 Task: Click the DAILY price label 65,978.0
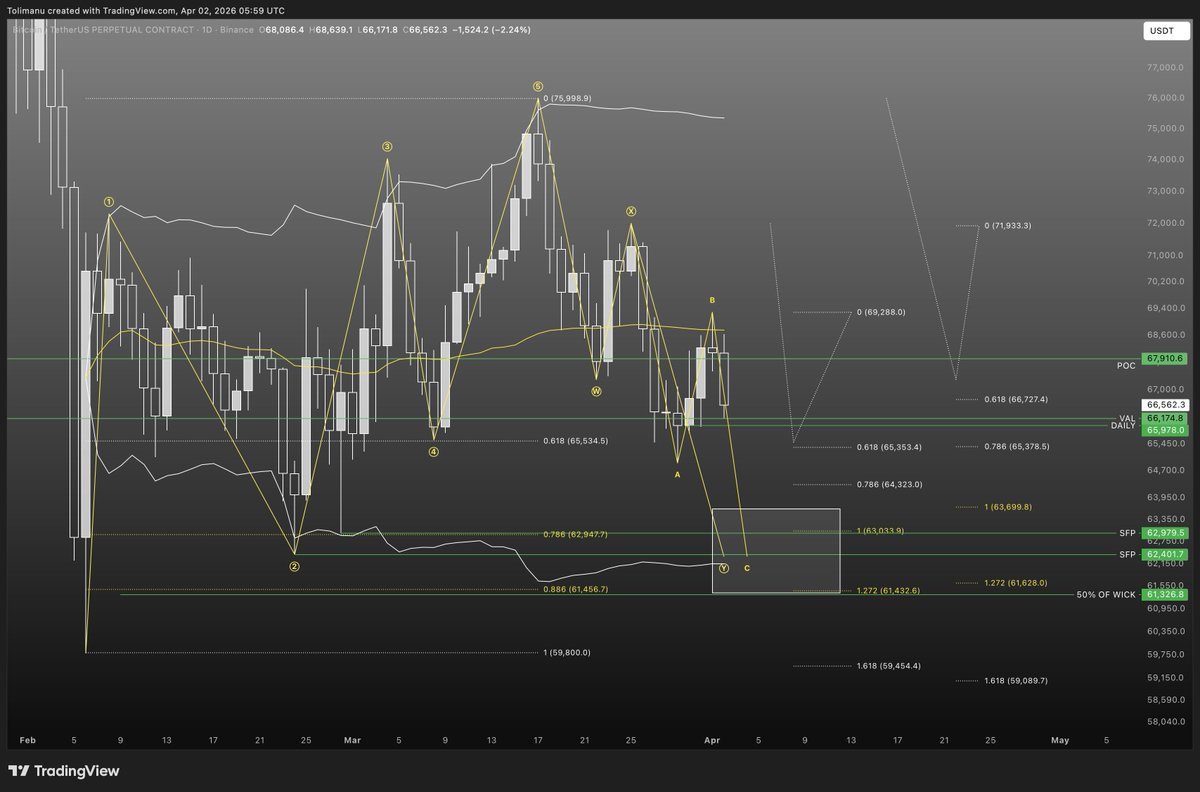coord(1166,430)
